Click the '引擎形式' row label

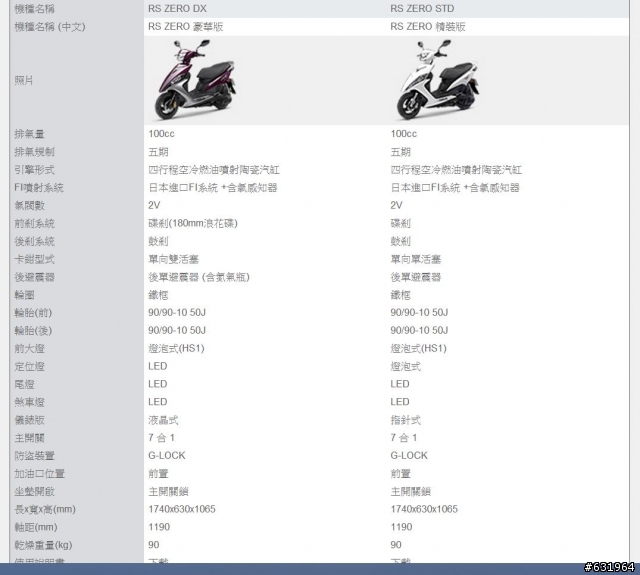coord(34,170)
